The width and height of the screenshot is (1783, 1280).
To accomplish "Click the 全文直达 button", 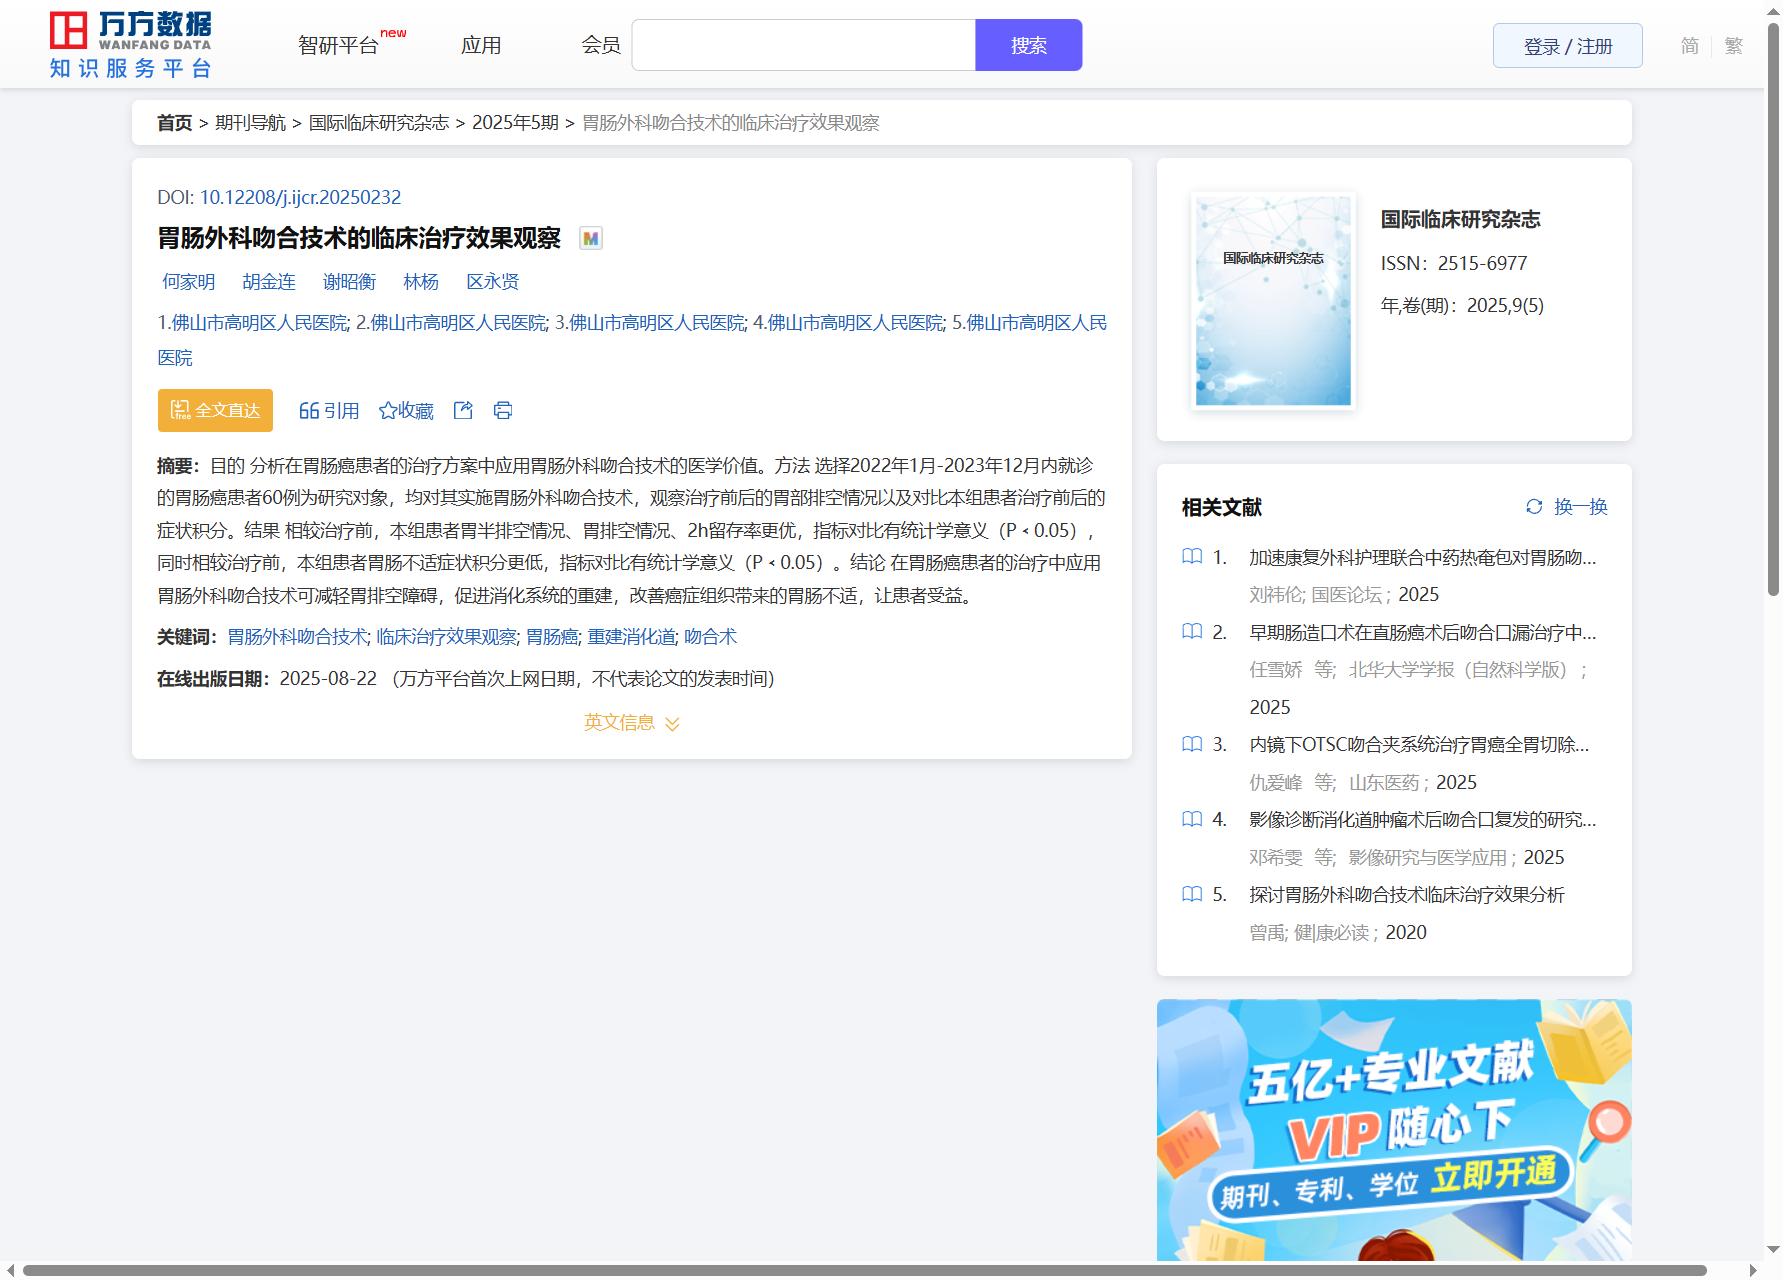I will pos(215,411).
